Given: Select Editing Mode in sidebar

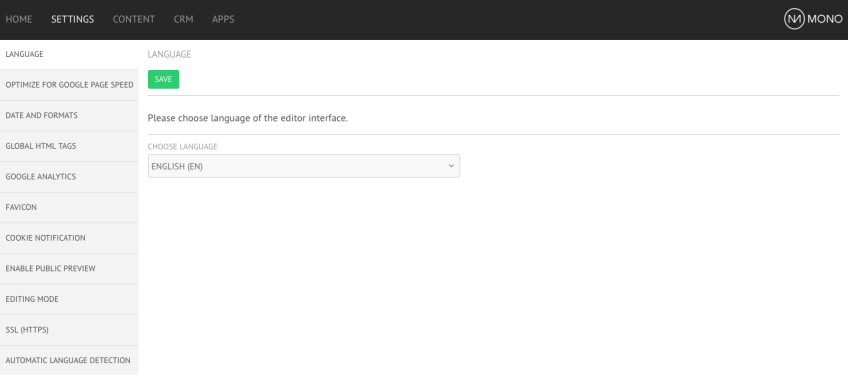Looking at the screenshot, I should point(69,299).
